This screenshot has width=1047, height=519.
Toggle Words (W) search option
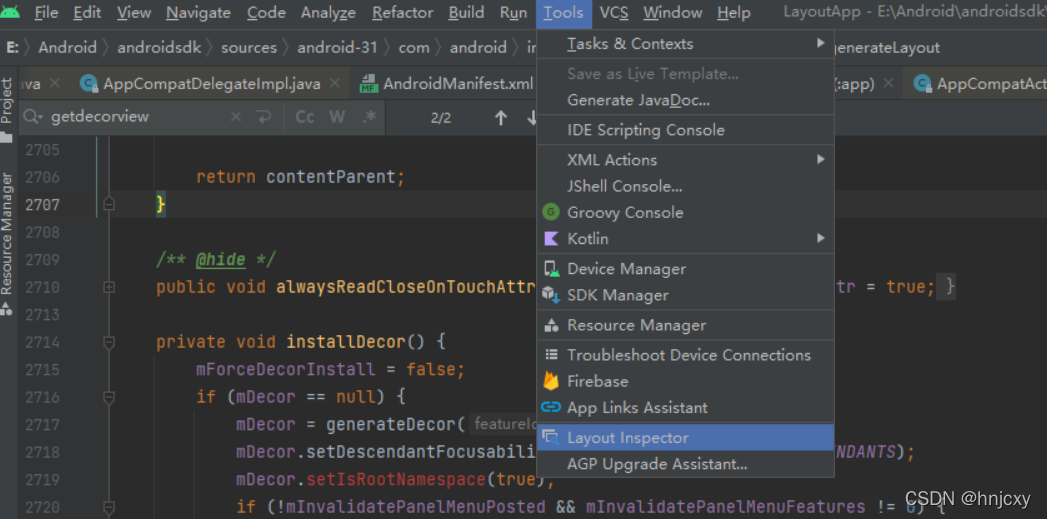click(x=337, y=118)
